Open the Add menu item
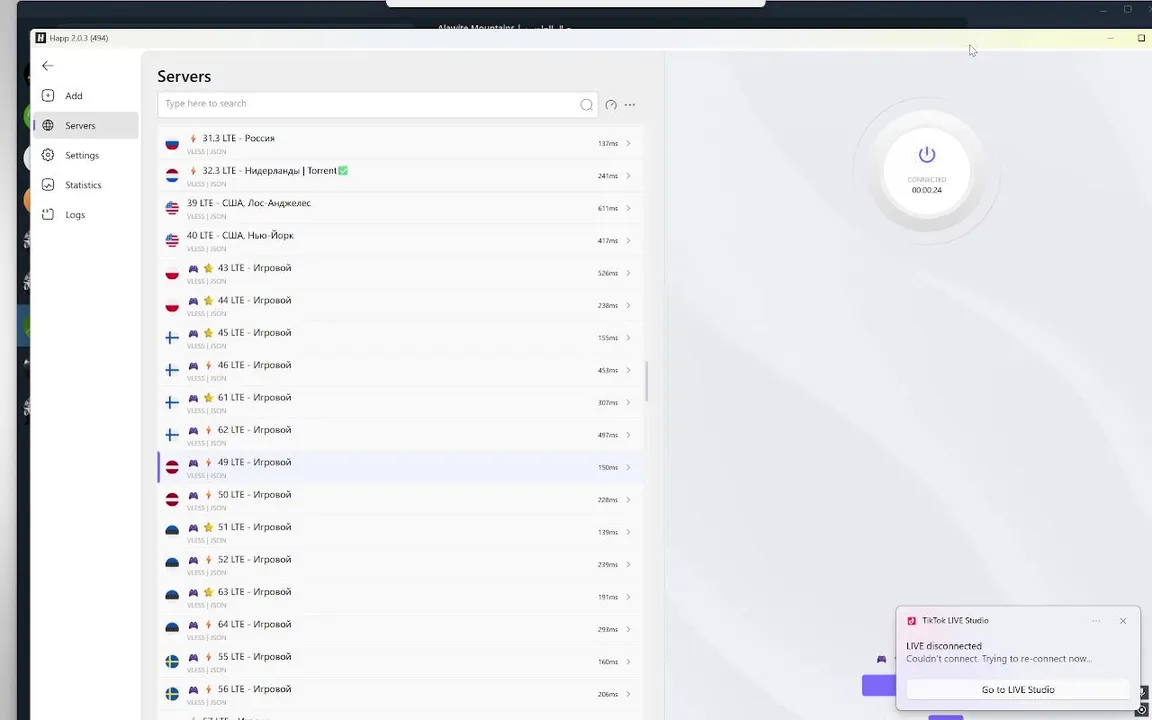This screenshot has width=1152, height=720. click(x=85, y=96)
